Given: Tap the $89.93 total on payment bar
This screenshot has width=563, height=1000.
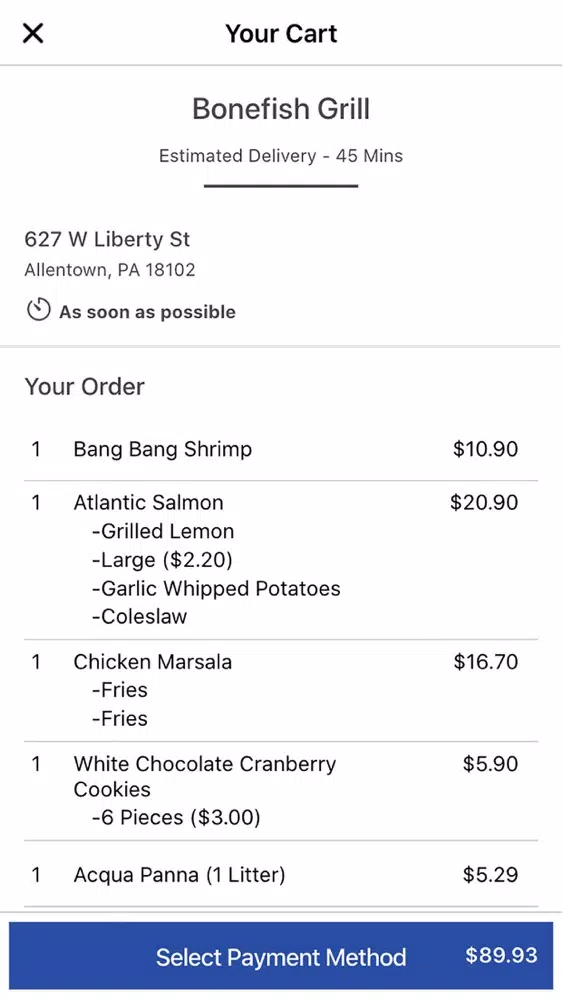Looking at the screenshot, I should click(501, 955).
